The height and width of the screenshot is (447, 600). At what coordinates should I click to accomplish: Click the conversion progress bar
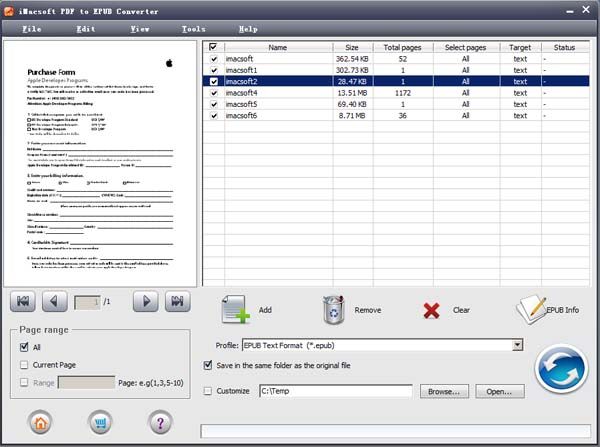point(396,431)
